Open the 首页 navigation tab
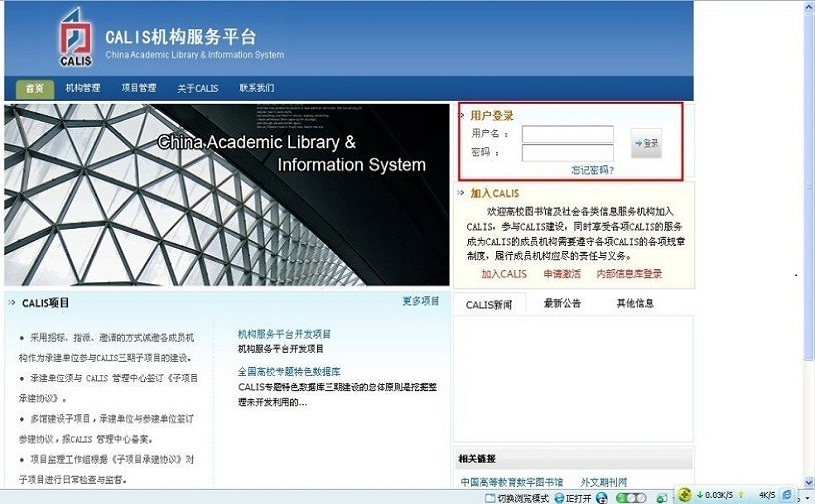The width and height of the screenshot is (815, 504). 35,88
